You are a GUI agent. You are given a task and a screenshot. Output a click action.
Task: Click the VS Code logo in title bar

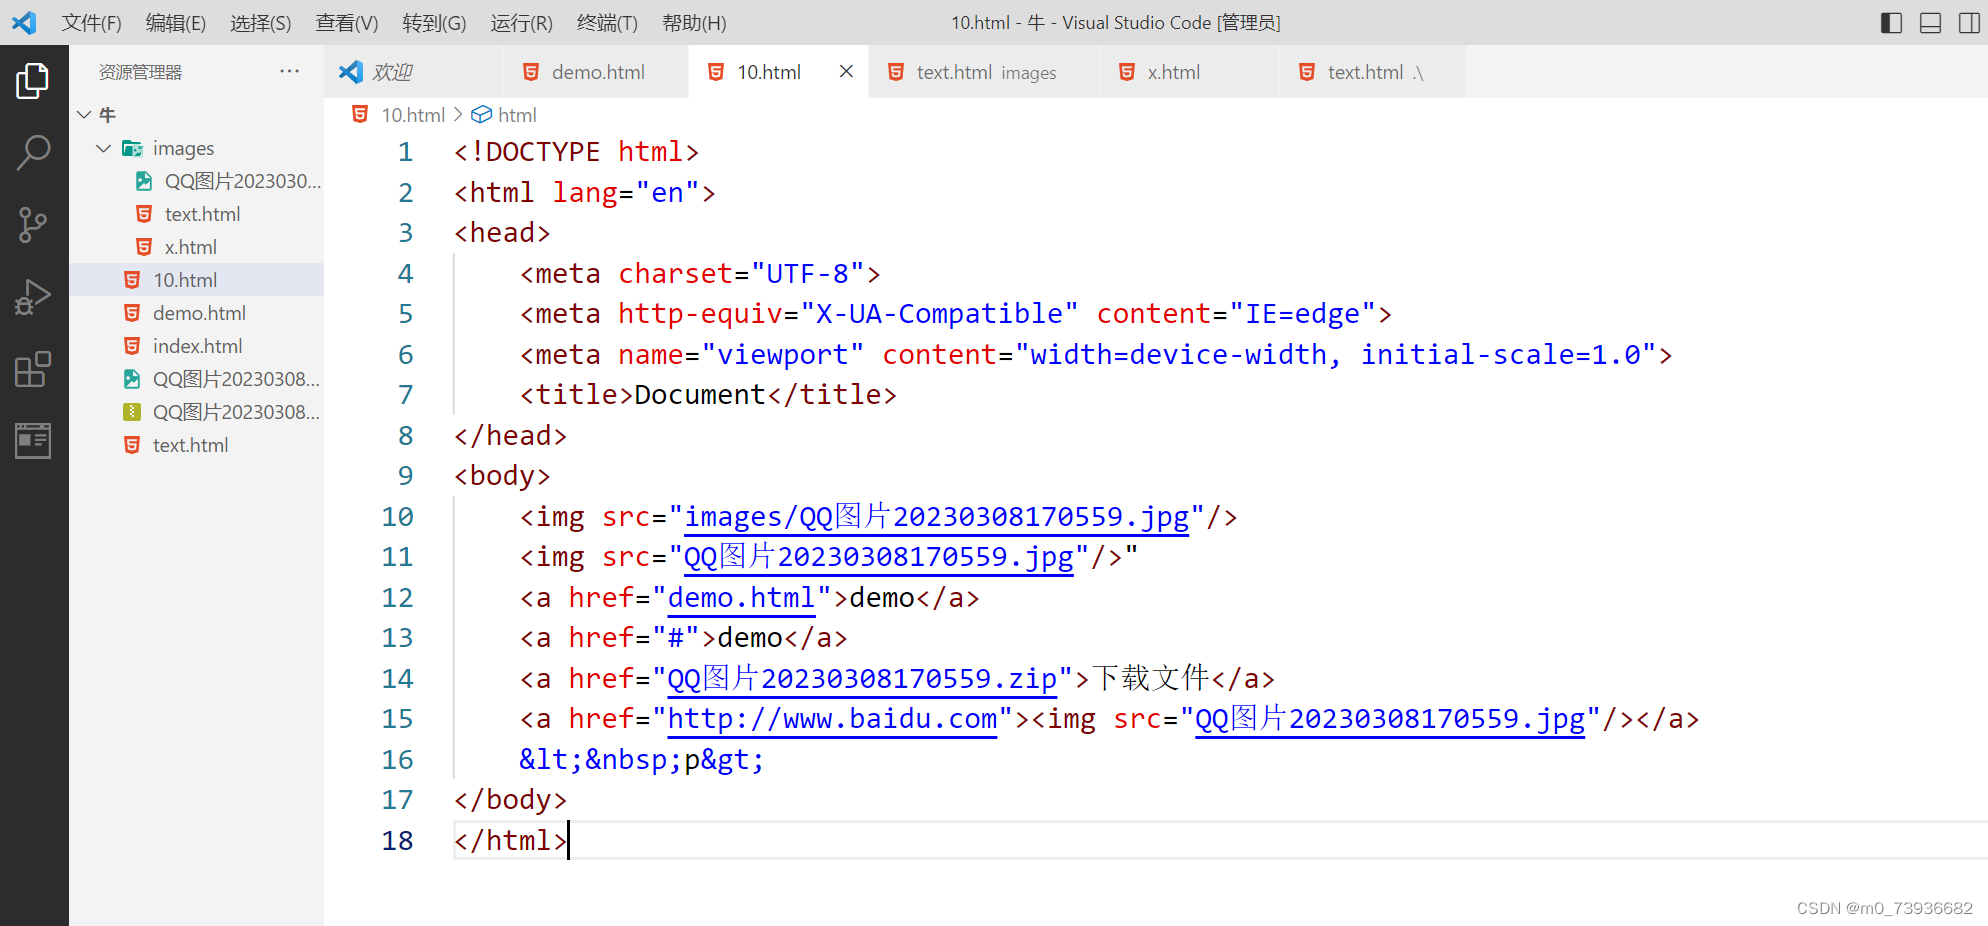[24, 22]
